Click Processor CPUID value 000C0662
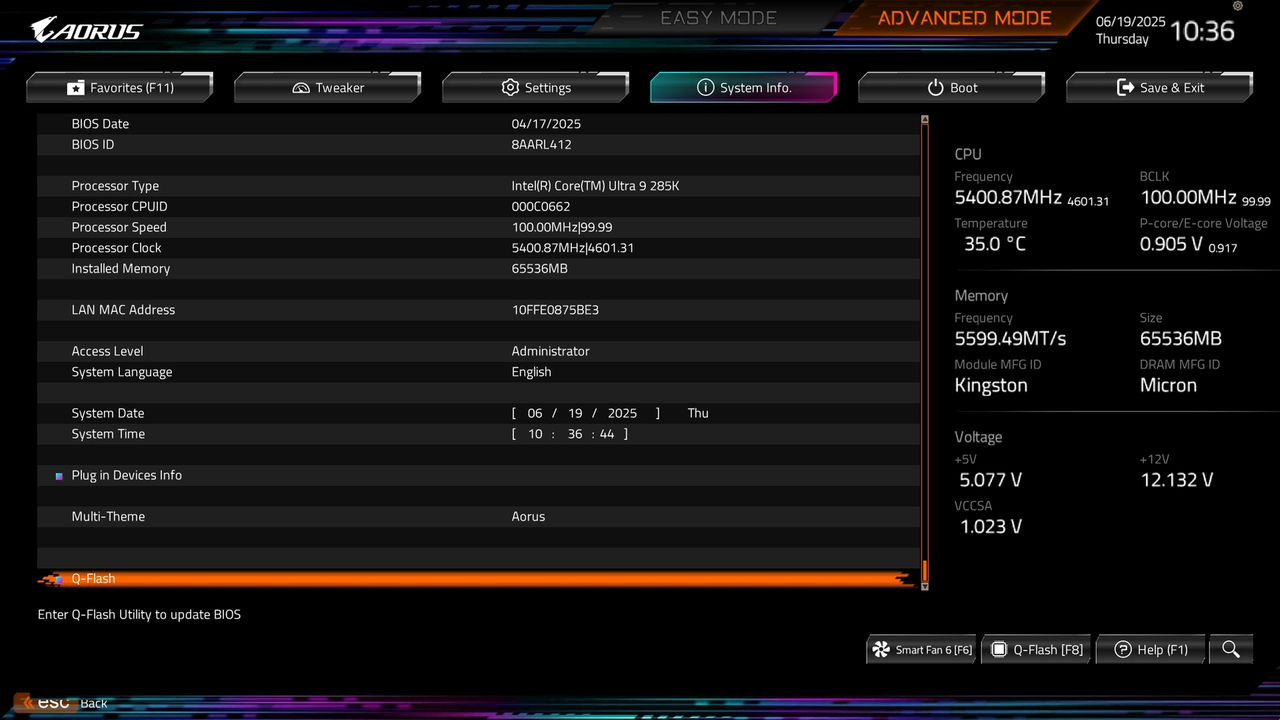1280x720 pixels. 541,207
